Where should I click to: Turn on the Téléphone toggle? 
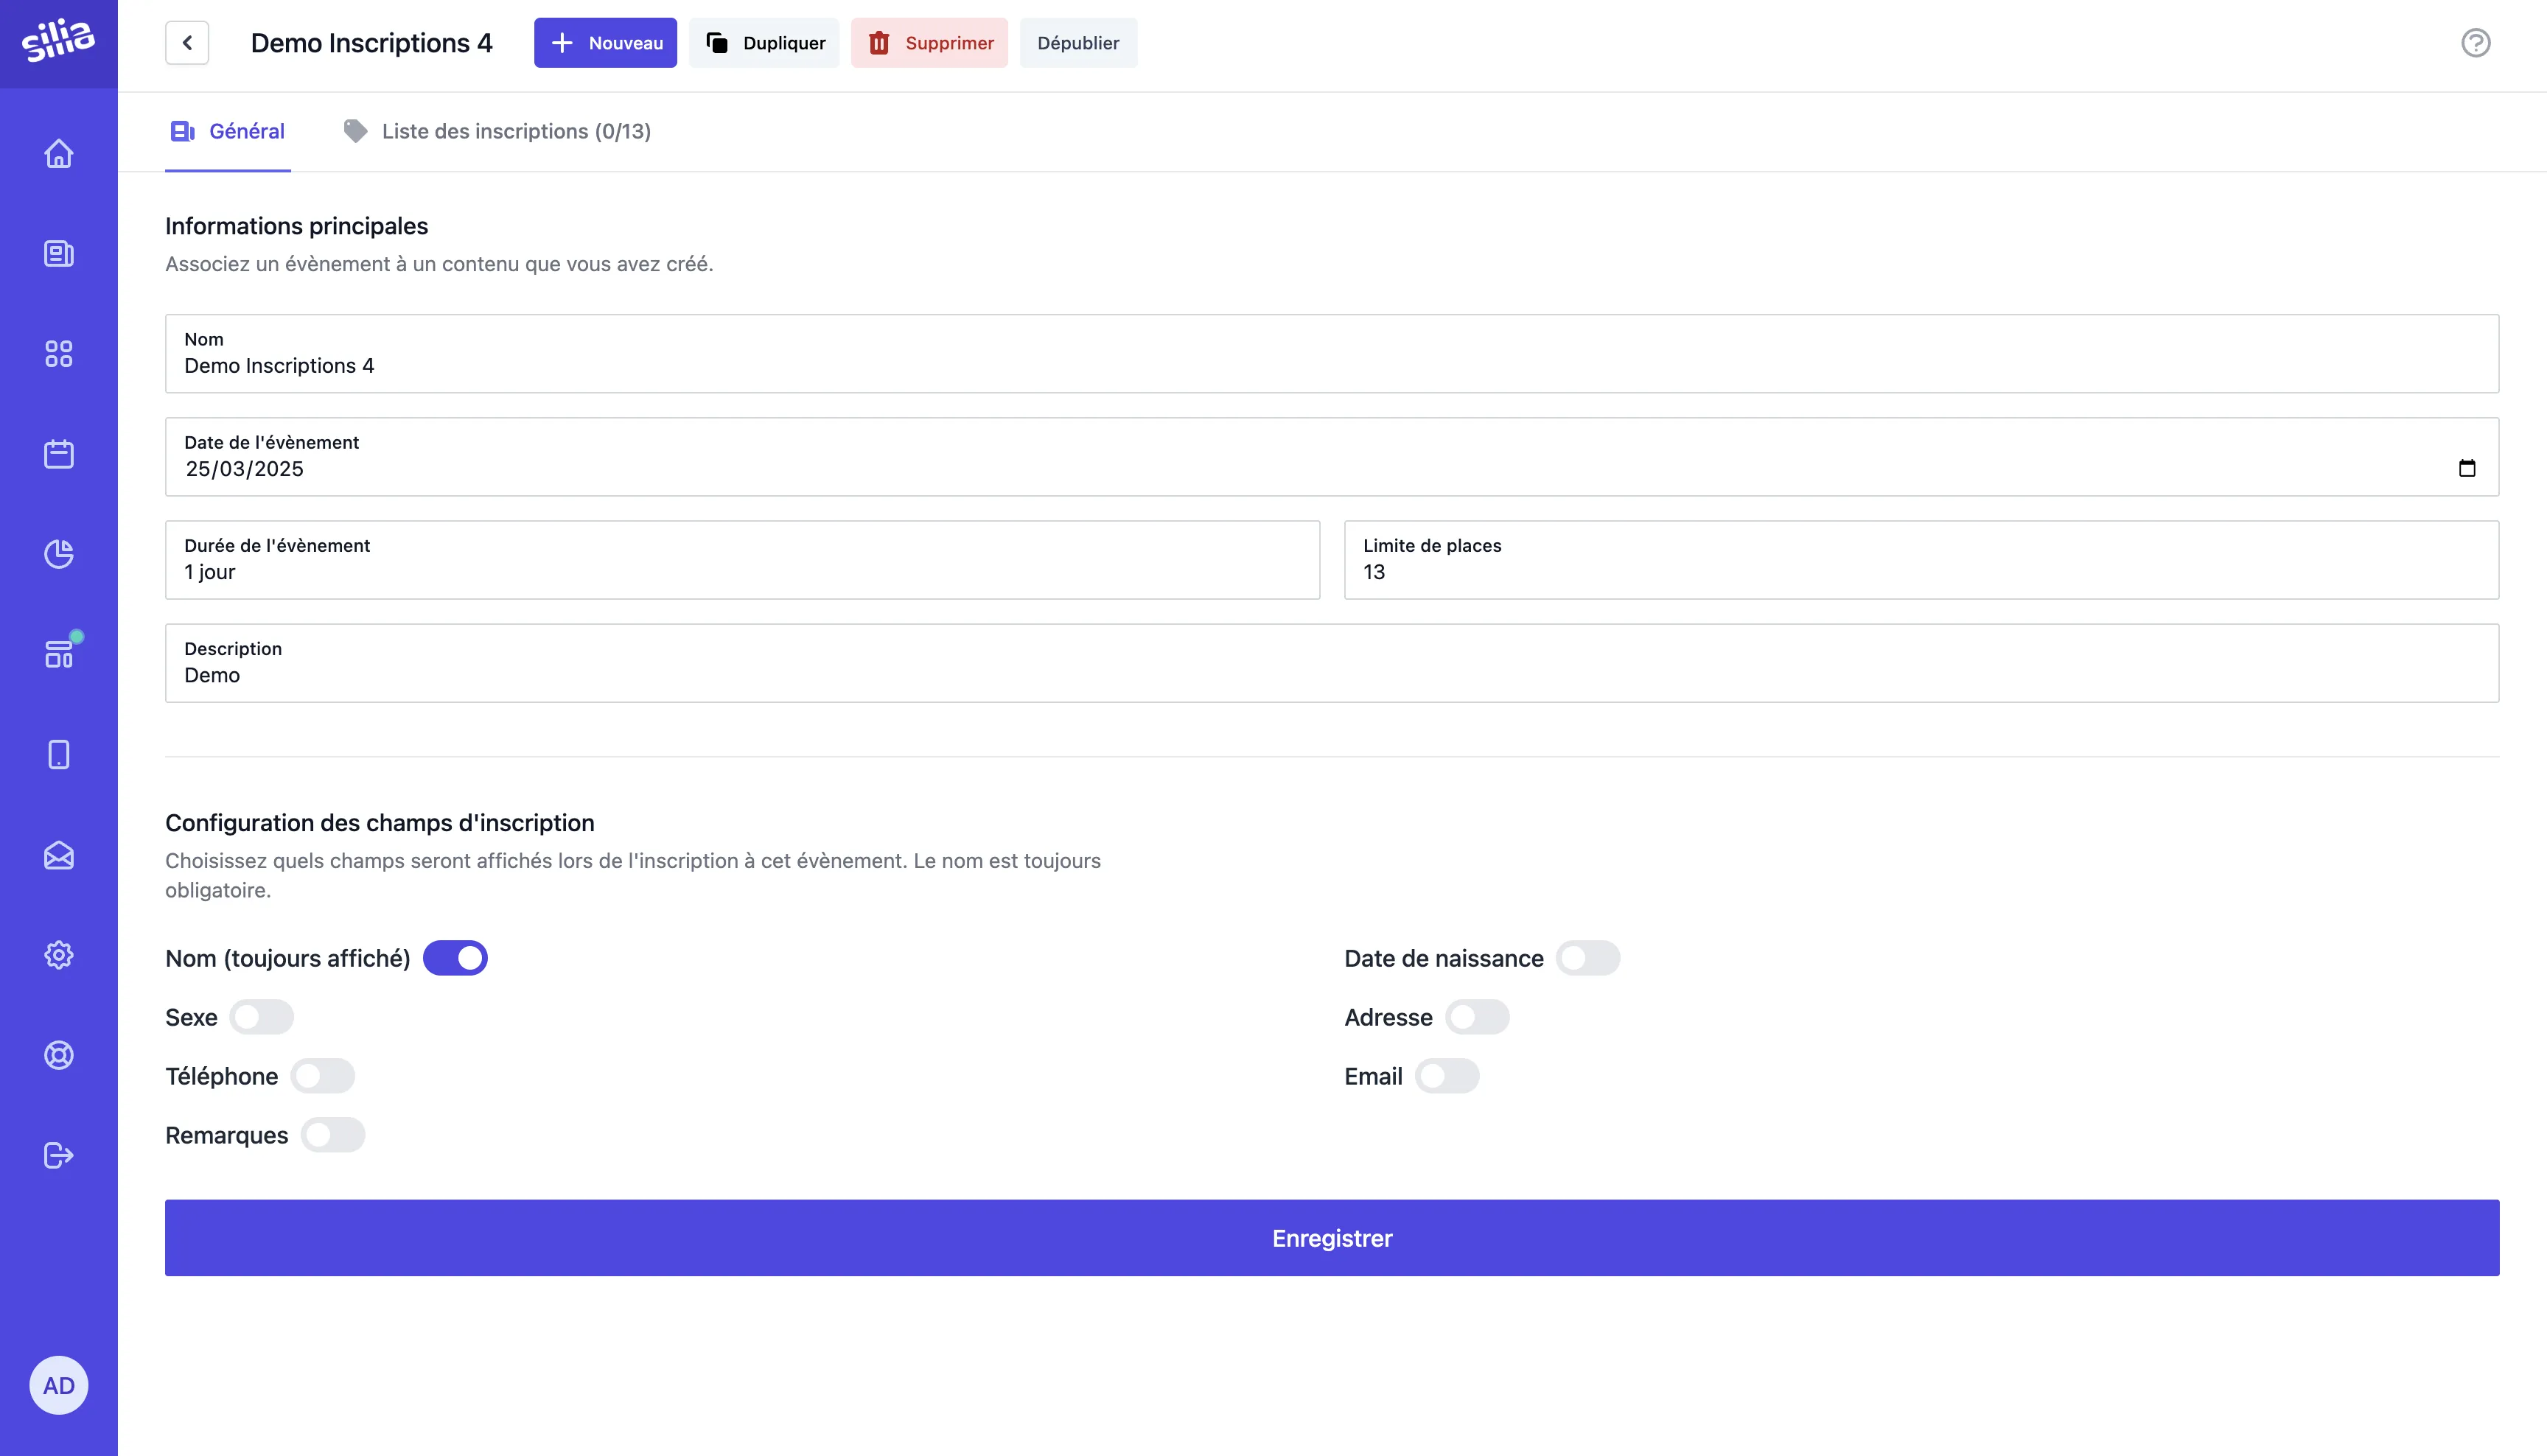(x=322, y=1076)
